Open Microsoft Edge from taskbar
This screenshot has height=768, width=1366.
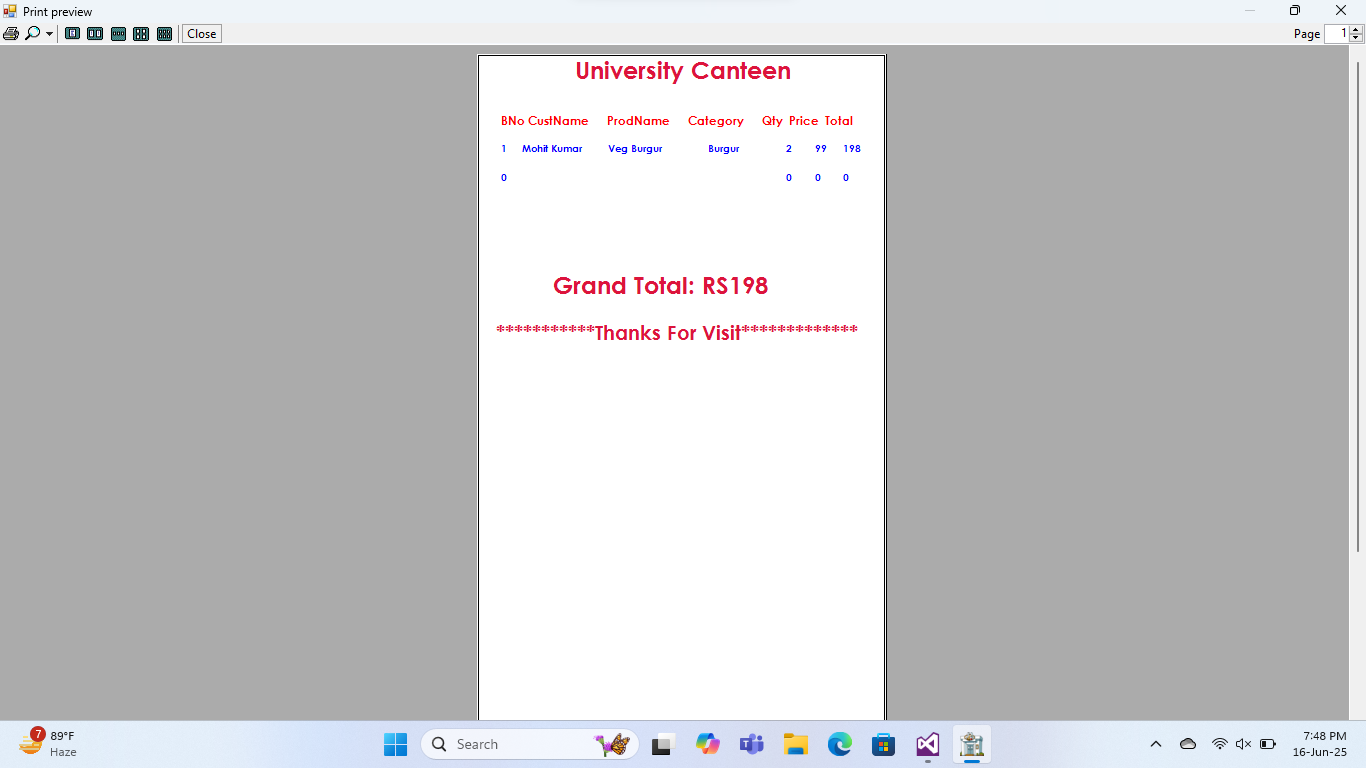click(839, 744)
